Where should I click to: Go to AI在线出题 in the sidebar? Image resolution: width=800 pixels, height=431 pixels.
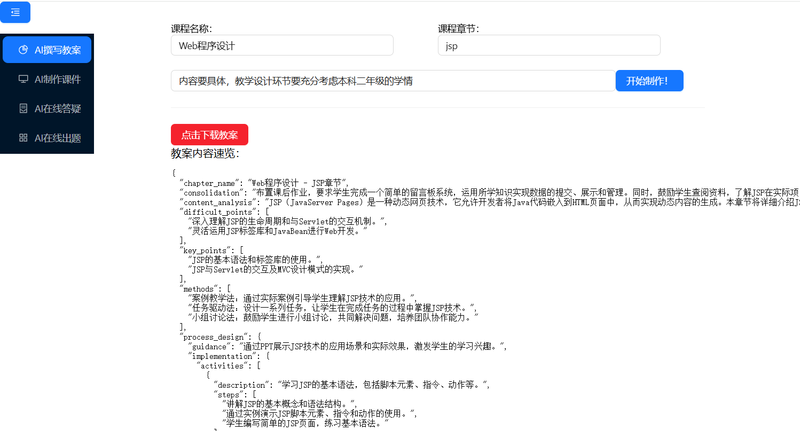[47, 138]
